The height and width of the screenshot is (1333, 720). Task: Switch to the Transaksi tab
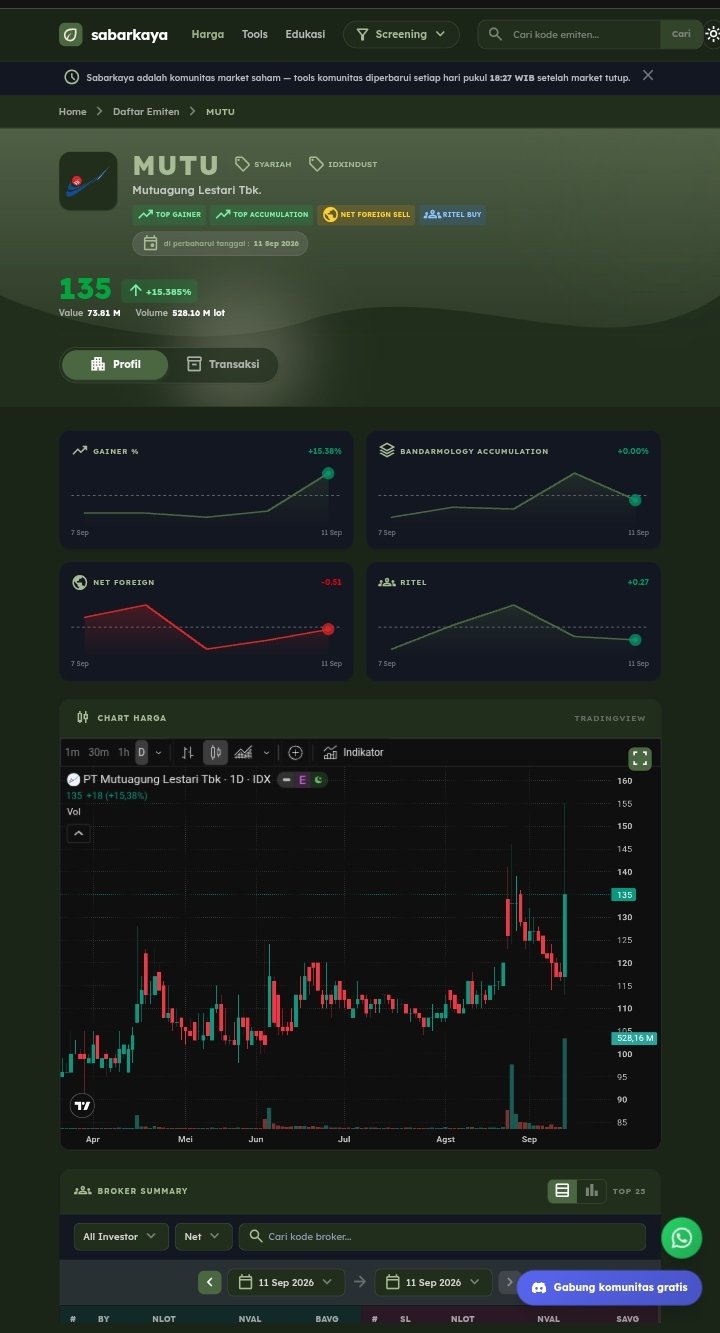tap(222, 364)
